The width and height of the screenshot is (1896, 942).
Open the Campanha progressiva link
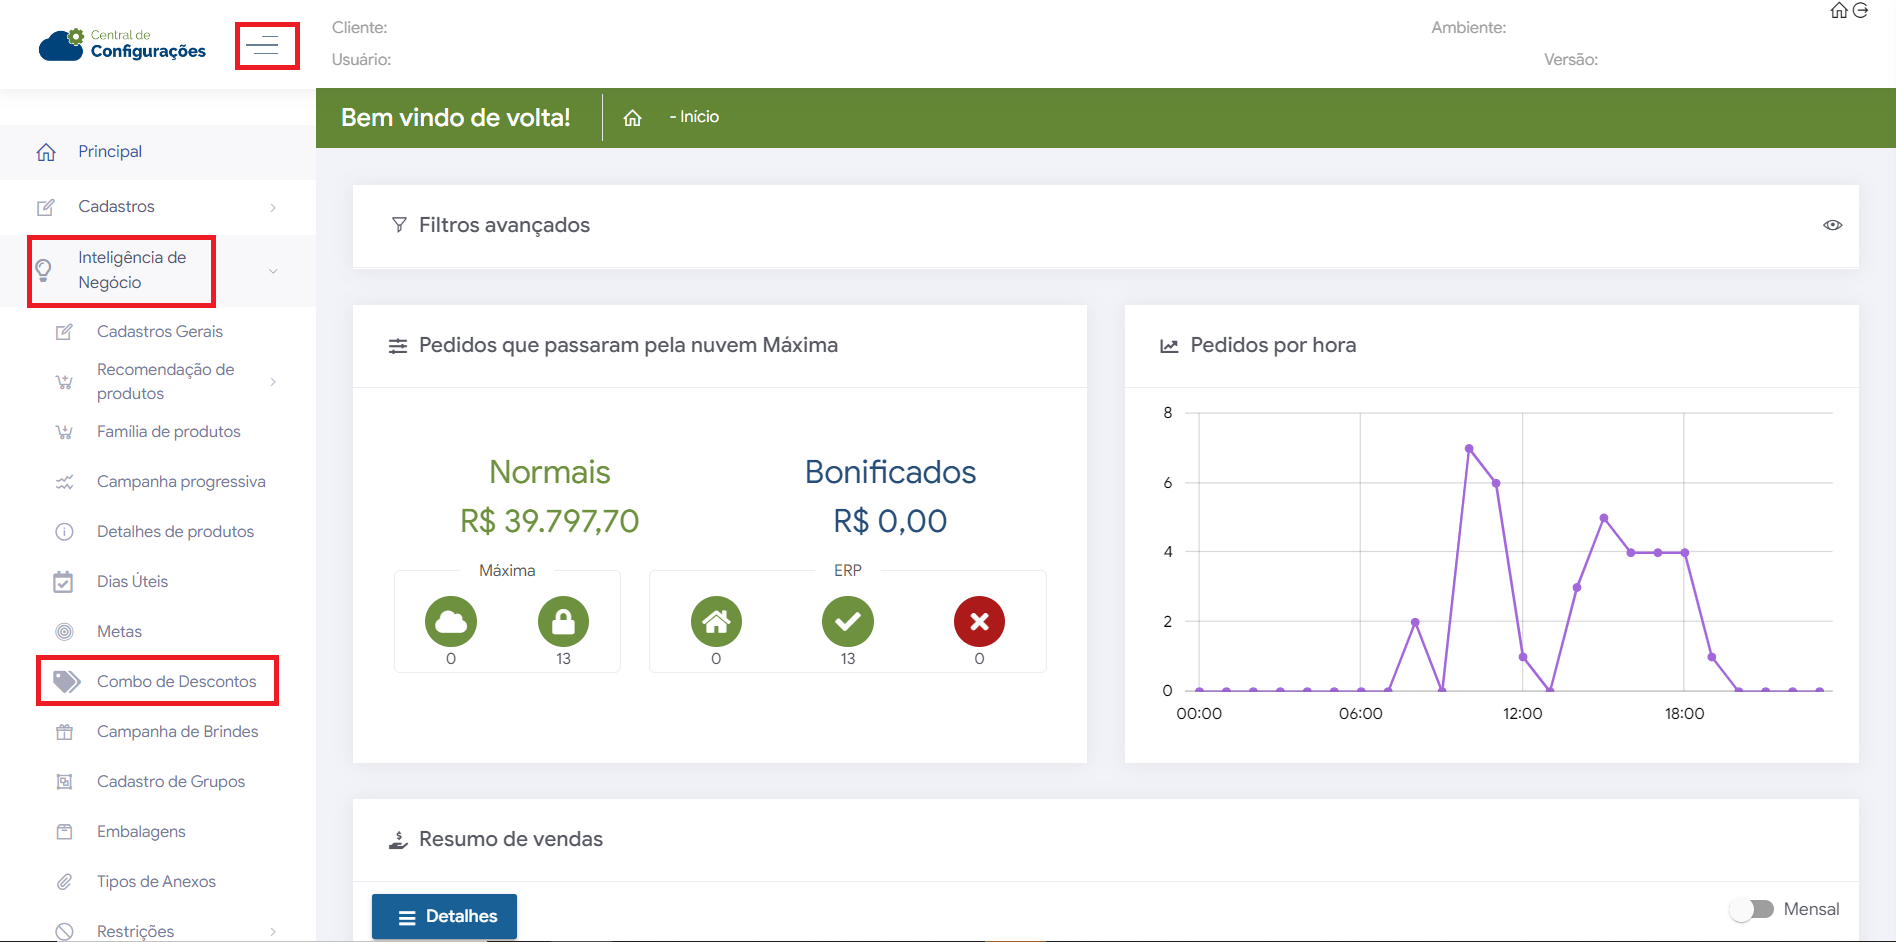[181, 482]
